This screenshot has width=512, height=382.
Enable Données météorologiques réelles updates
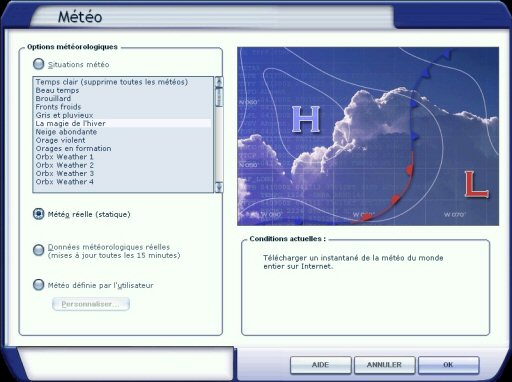coord(39,250)
